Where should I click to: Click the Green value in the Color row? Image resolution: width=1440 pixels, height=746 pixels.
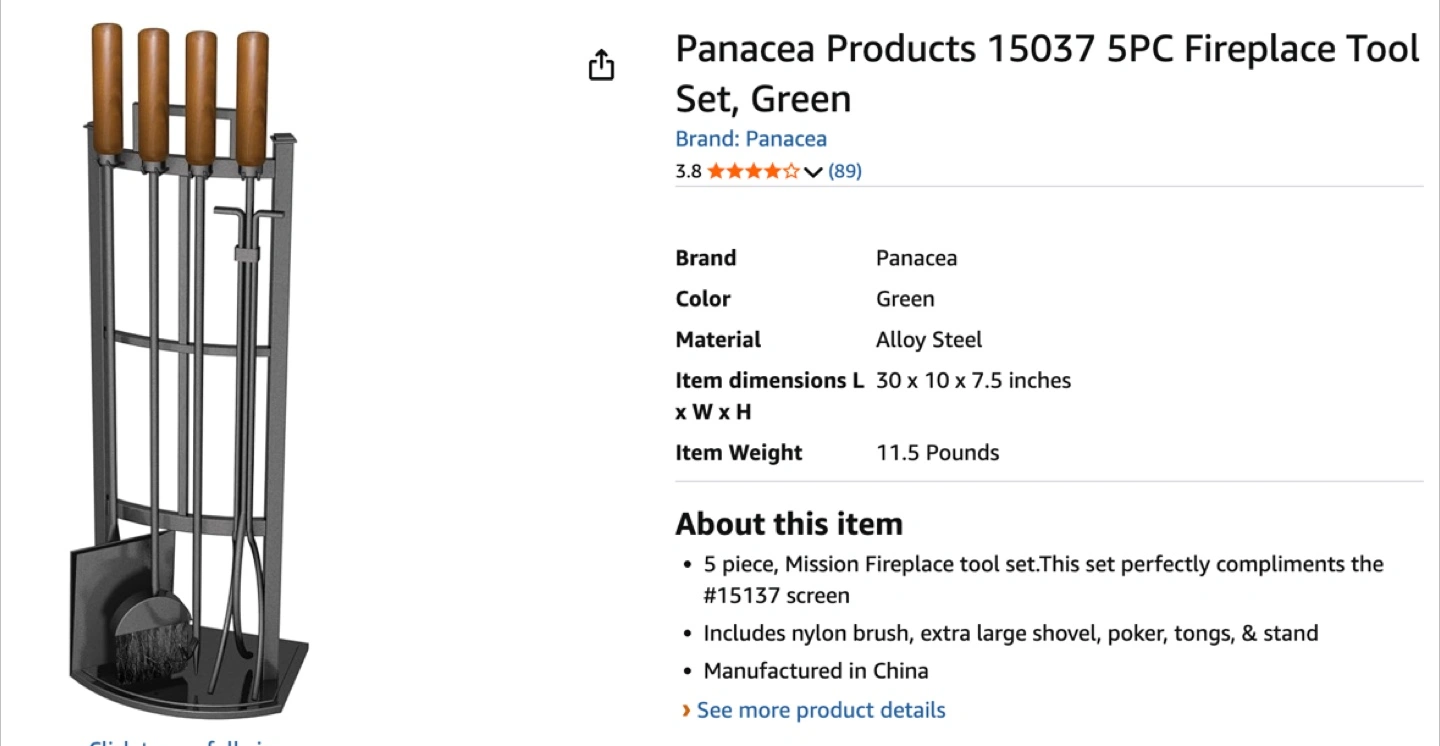(x=905, y=299)
